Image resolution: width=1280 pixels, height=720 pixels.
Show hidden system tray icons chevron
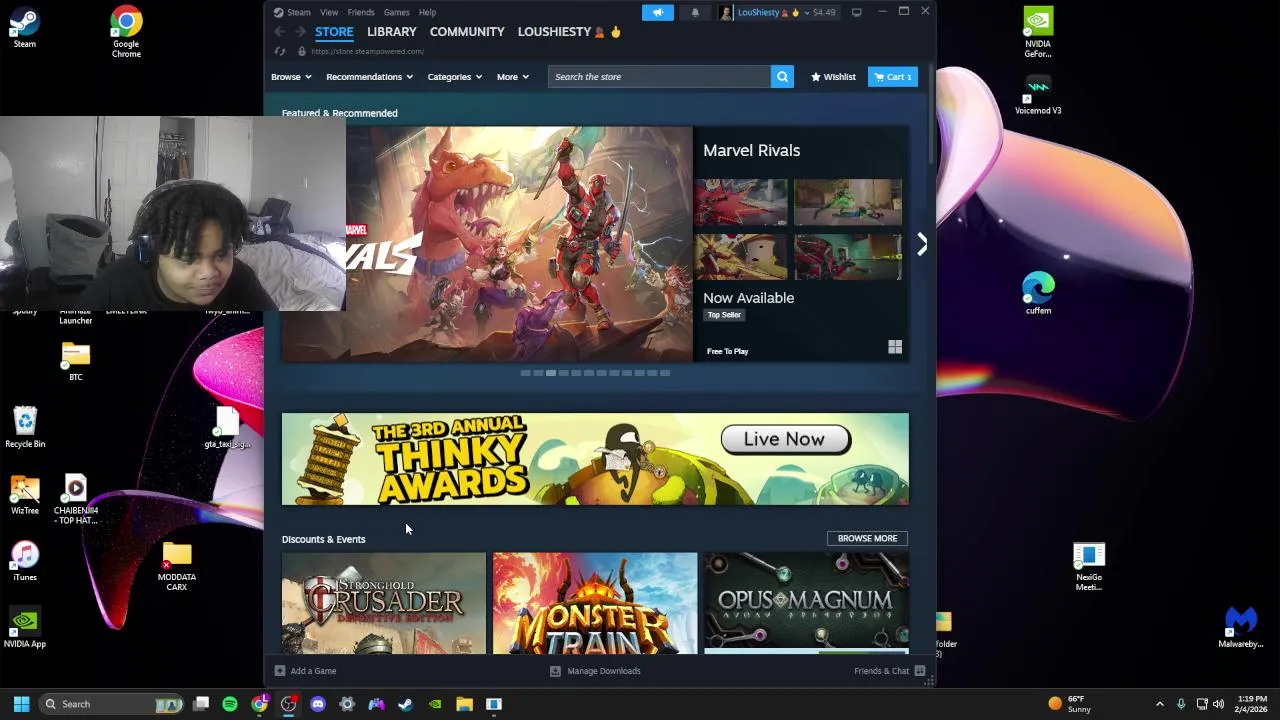pos(1160,704)
